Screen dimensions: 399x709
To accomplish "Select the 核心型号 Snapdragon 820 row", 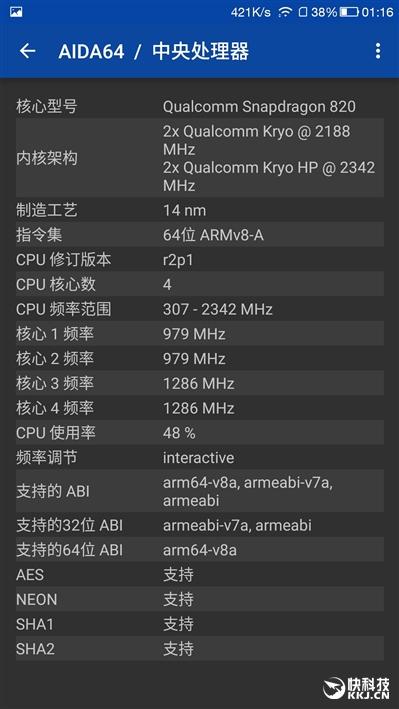I will click(x=200, y=107).
